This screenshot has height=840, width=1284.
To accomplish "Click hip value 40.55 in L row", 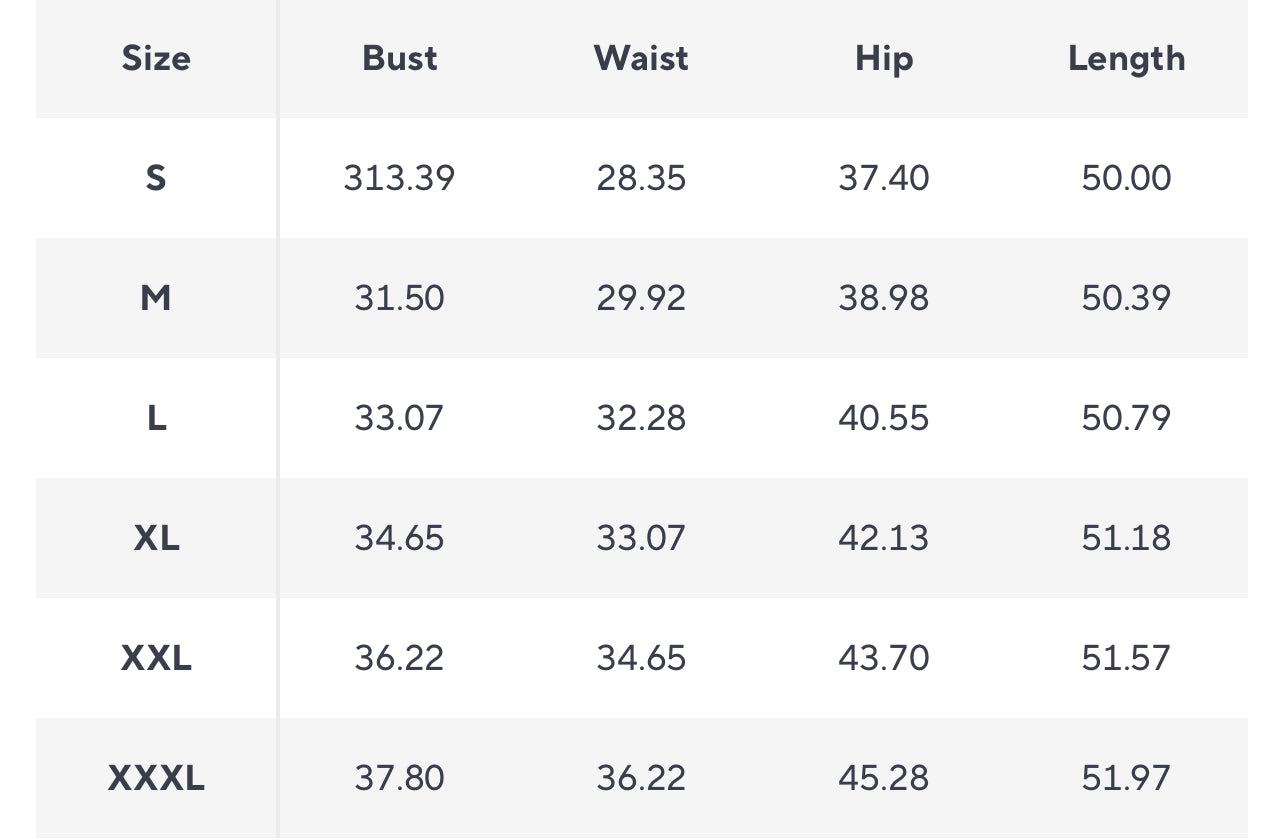I will pyautogui.click(x=884, y=418).
